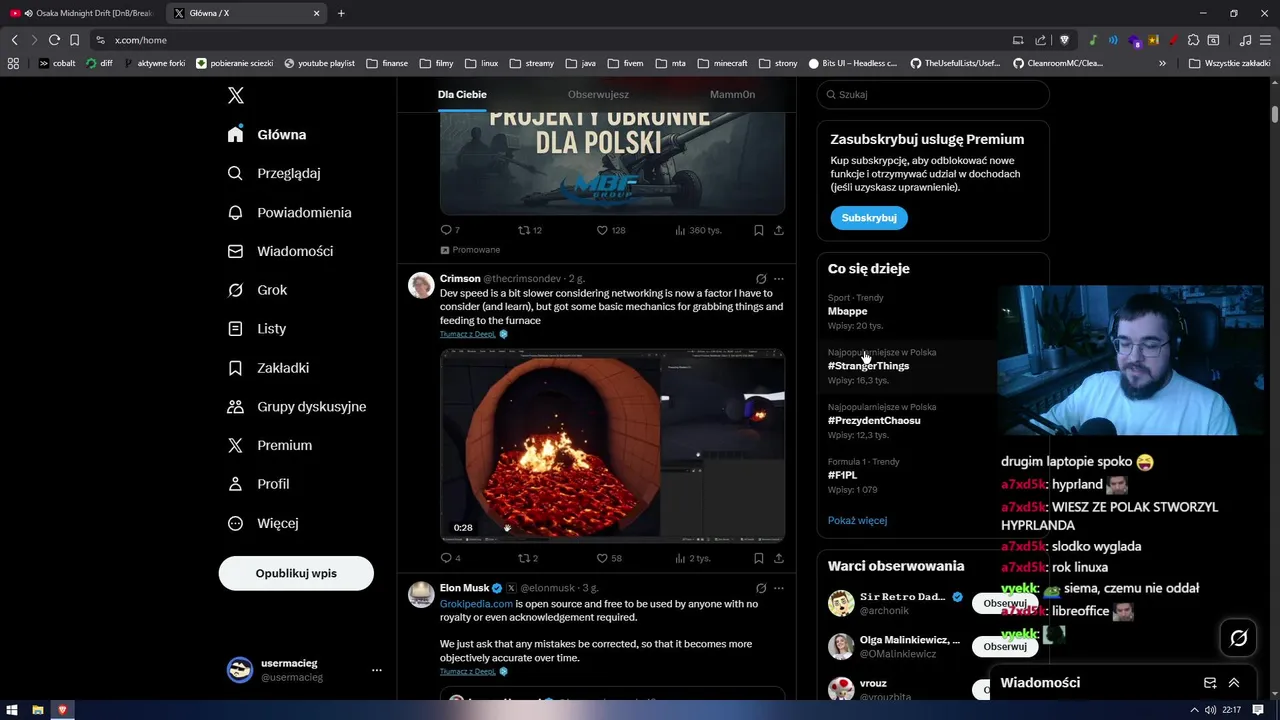Image resolution: width=1280 pixels, height=720 pixels.
Task: Click Opublikuj wpis button
Action: click(296, 573)
